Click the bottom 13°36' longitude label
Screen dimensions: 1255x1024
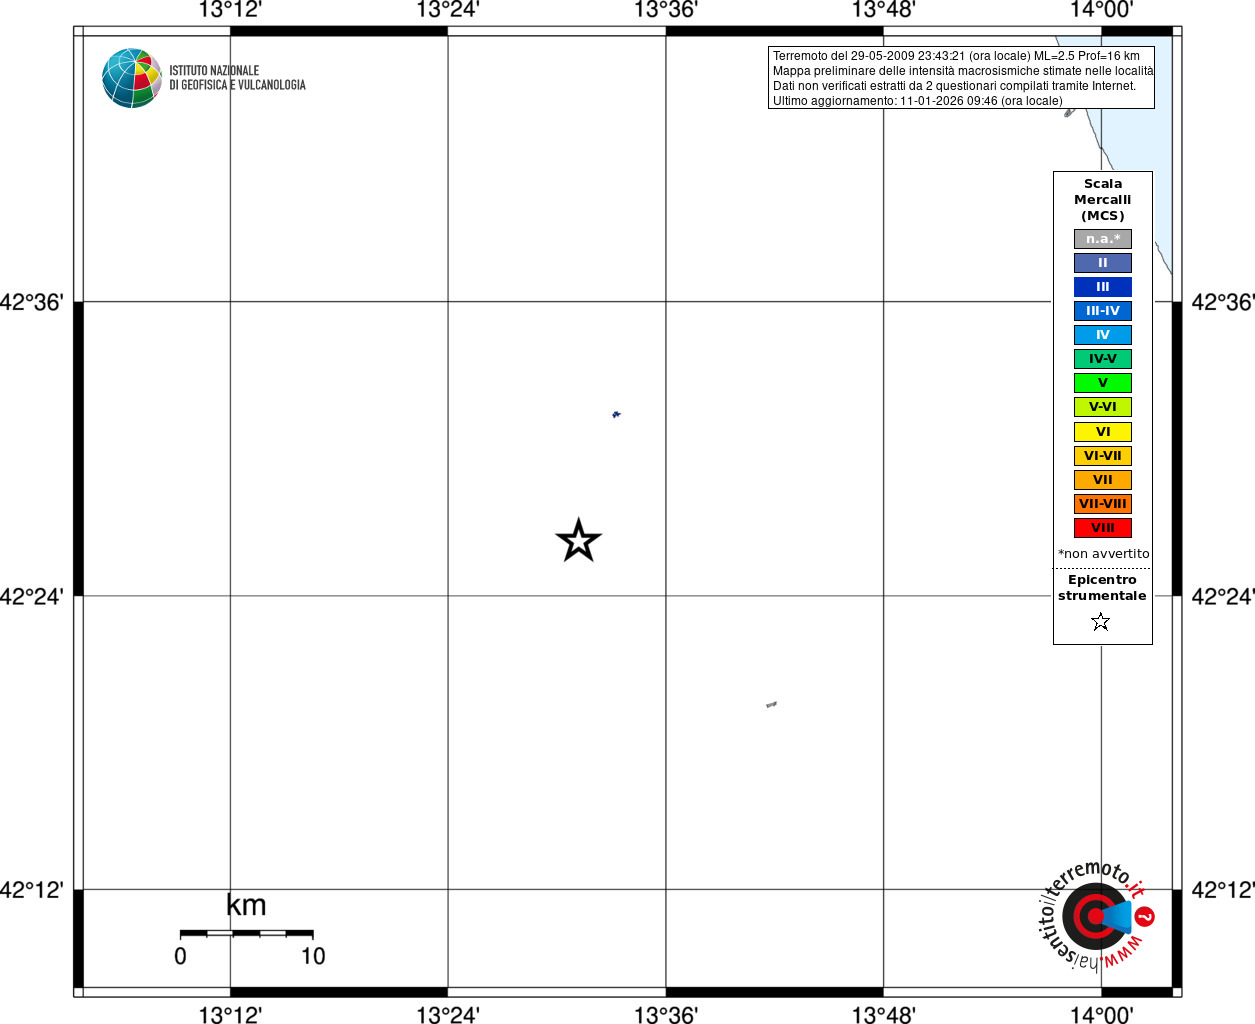point(666,1015)
